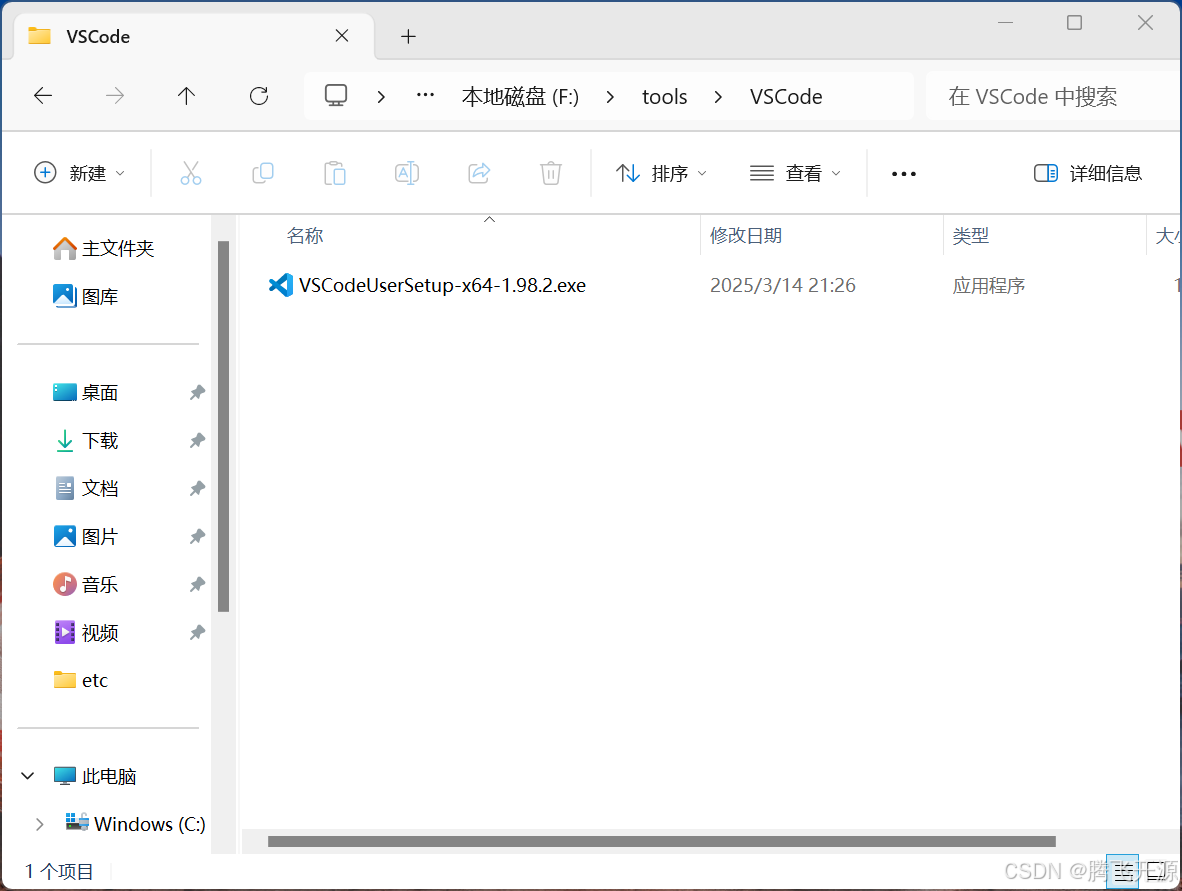Click the Copy icon in toolbar
The image size is (1182, 891).
coord(262,173)
